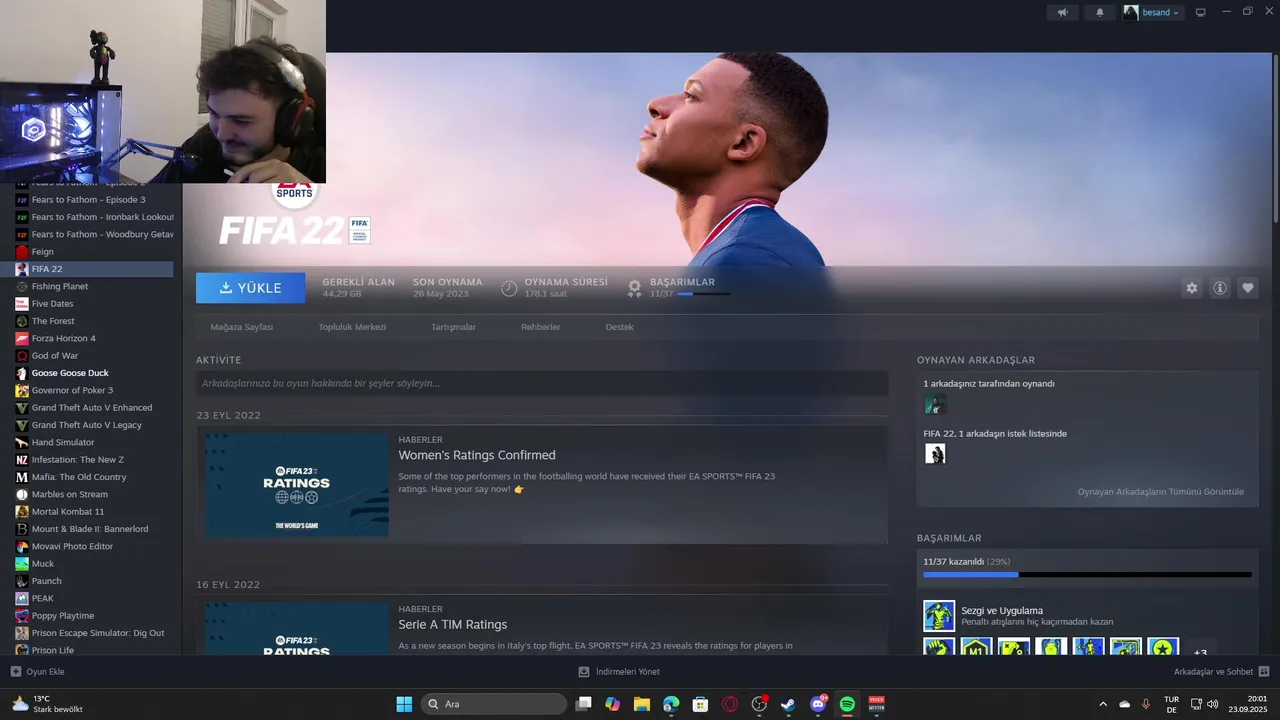
Task: Click avatar of friend who played
Action: pos(935,404)
